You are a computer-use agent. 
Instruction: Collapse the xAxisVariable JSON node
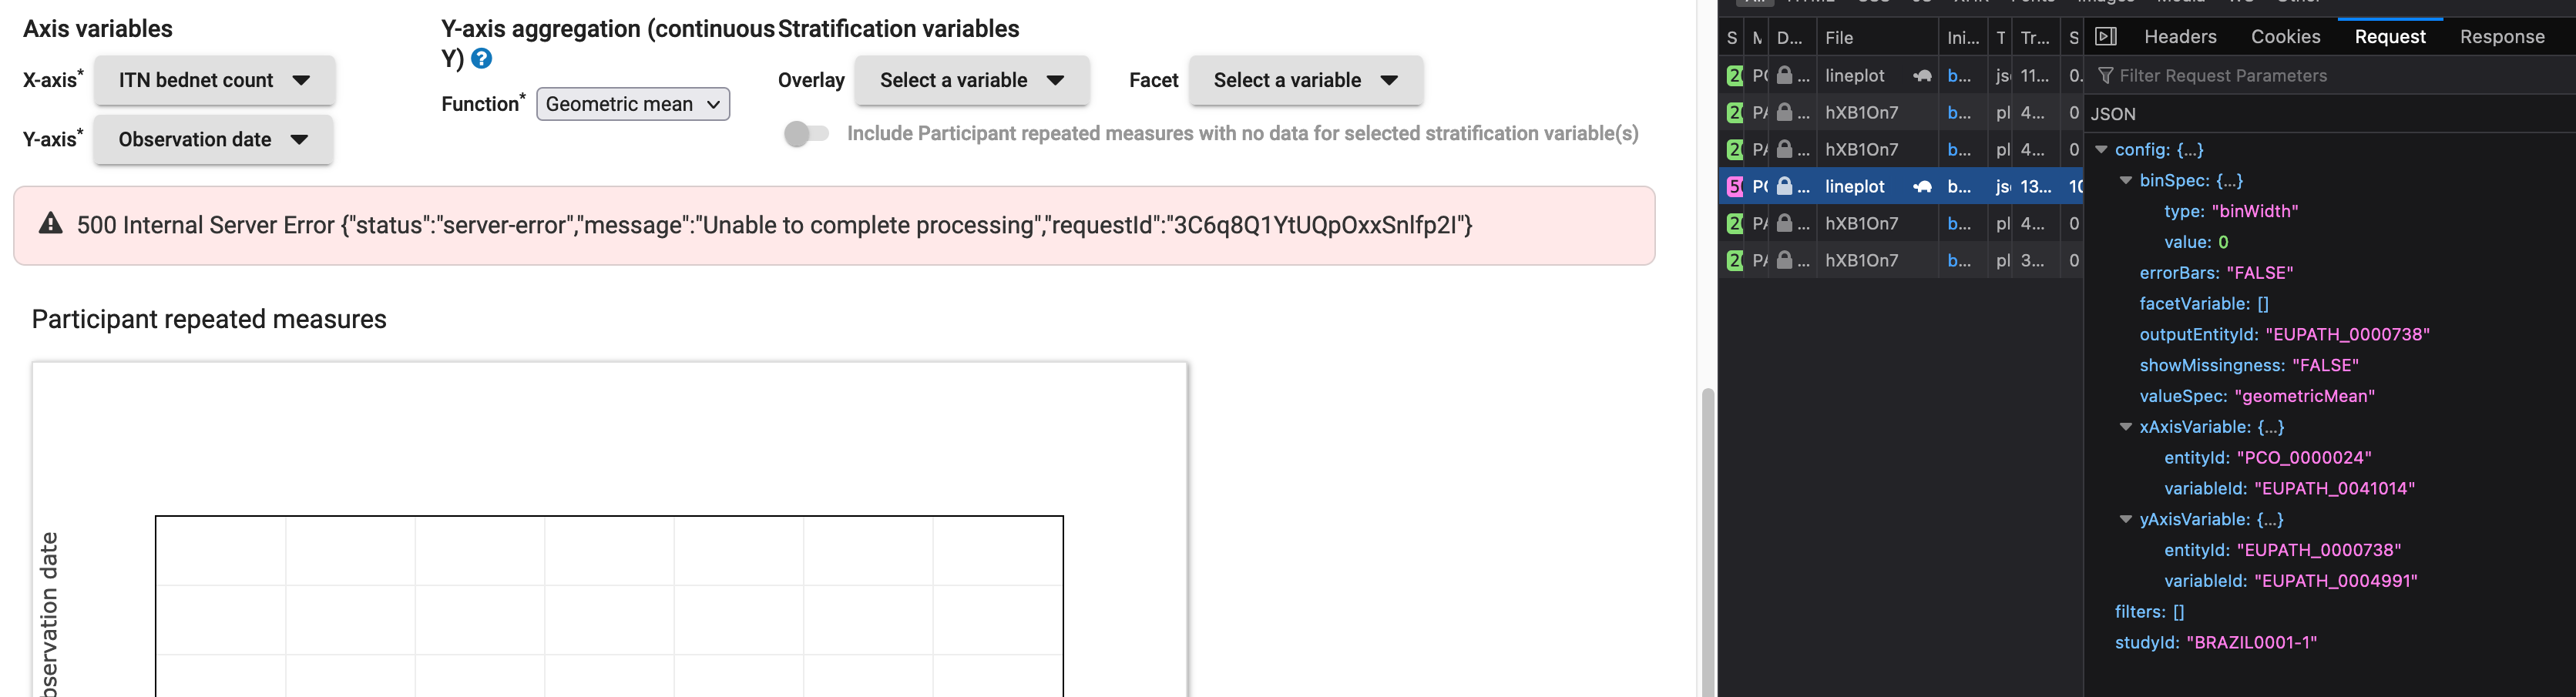2126,427
